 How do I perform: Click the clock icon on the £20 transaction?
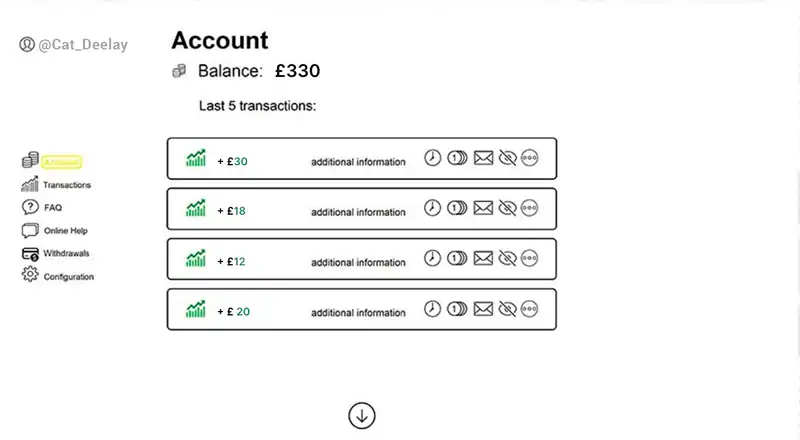tap(433, 309)
